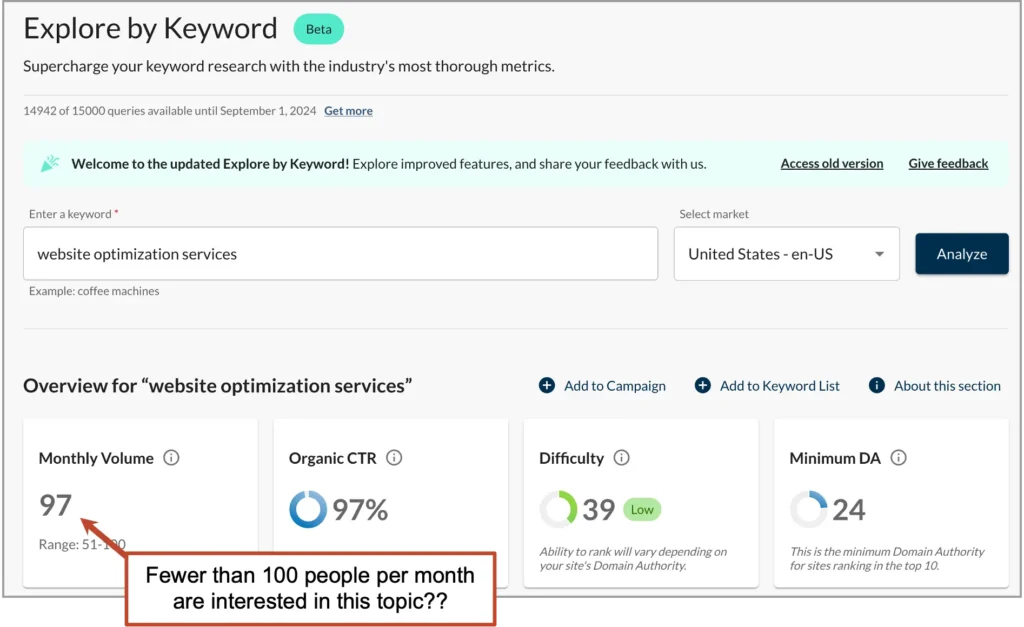Access the old version of Explore by Keyword
Image resolution: width=1024 pixels, height=627 pixels.
coord(832,163)
